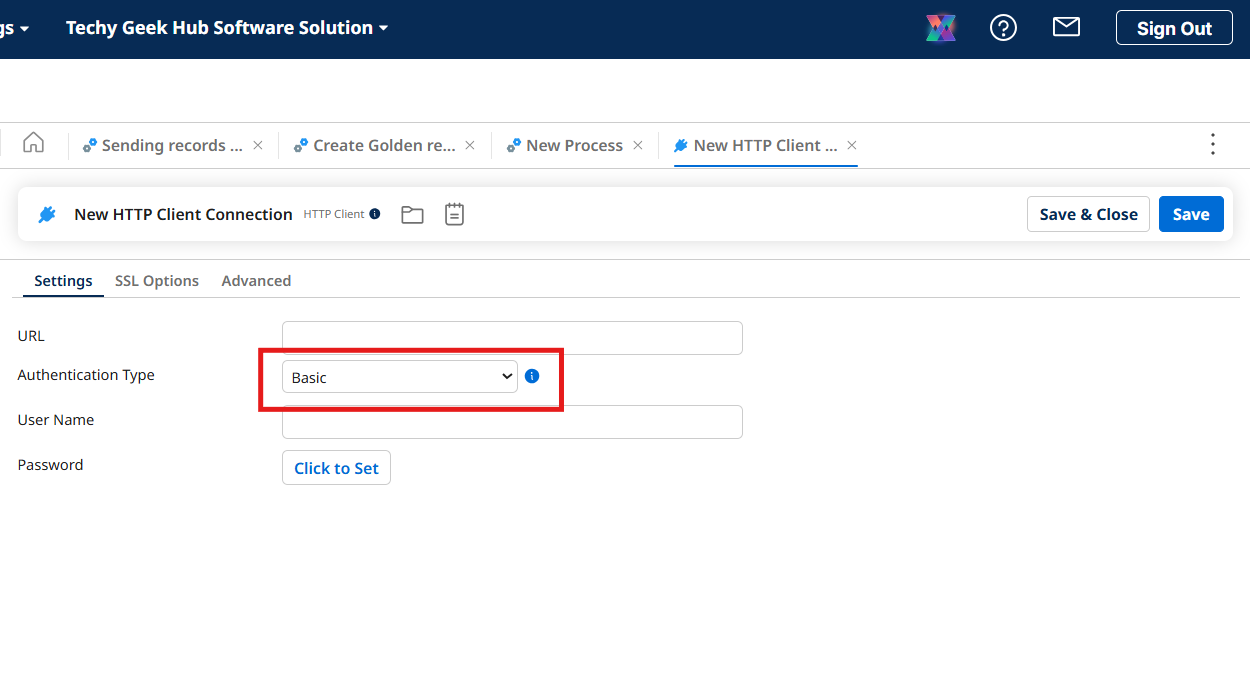Switch to the SSL Options tab
This screenshot has height=700, width=1250.
(x=157, y=281)
